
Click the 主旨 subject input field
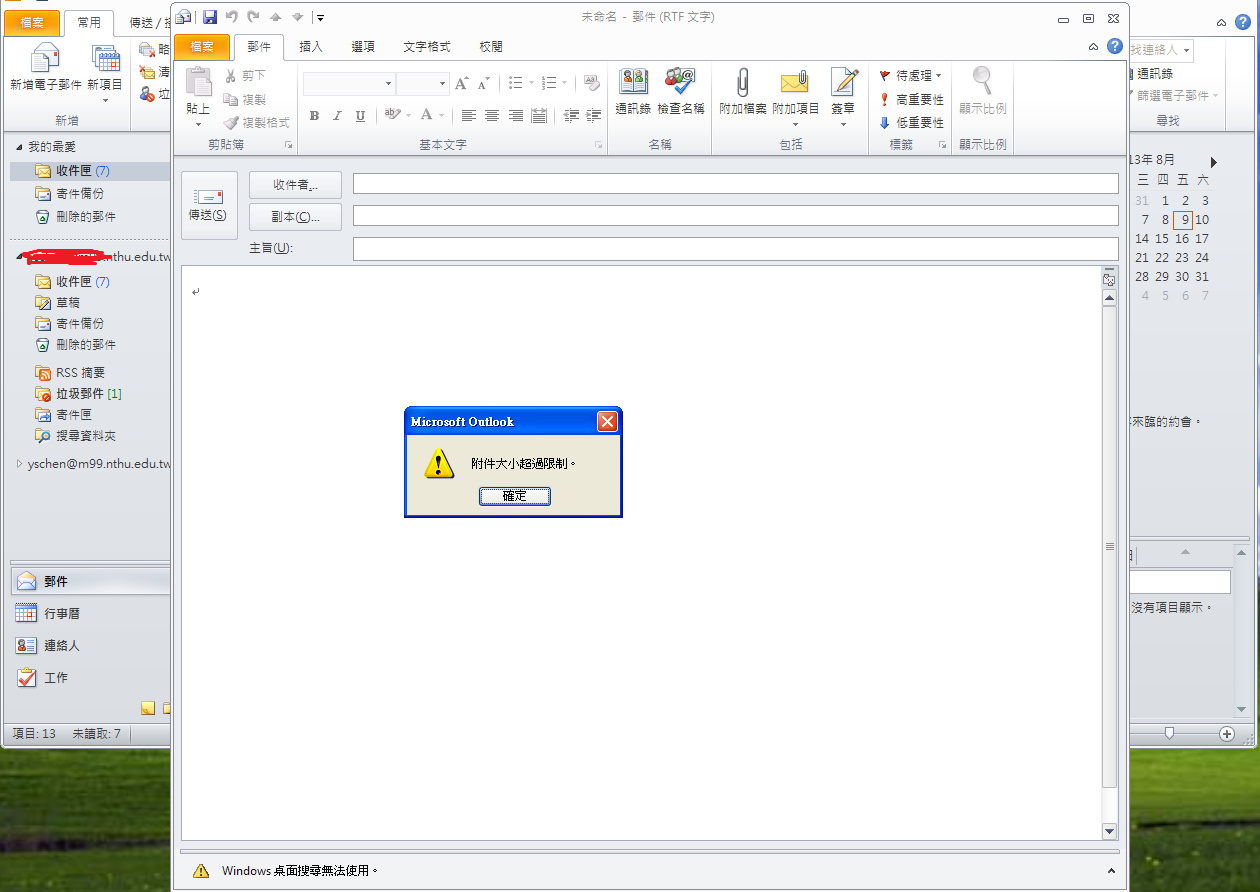pos(735,248)
